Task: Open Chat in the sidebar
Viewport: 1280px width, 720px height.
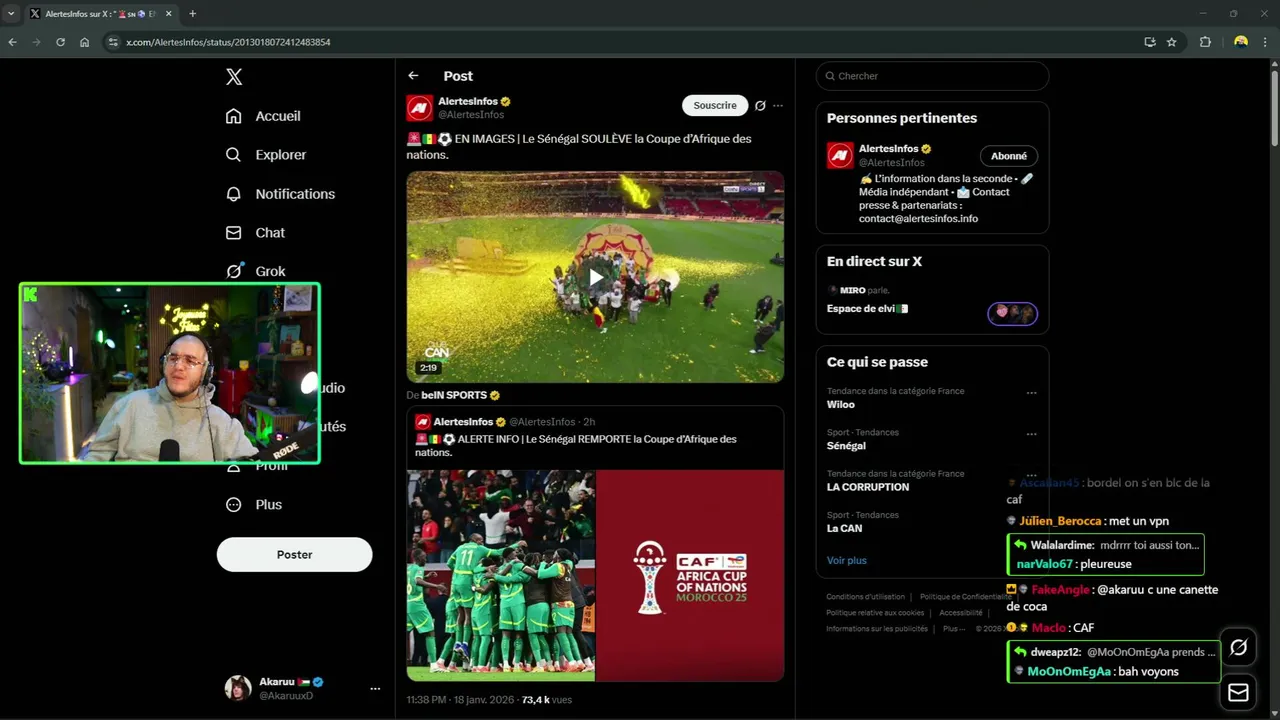Action: 255,233
